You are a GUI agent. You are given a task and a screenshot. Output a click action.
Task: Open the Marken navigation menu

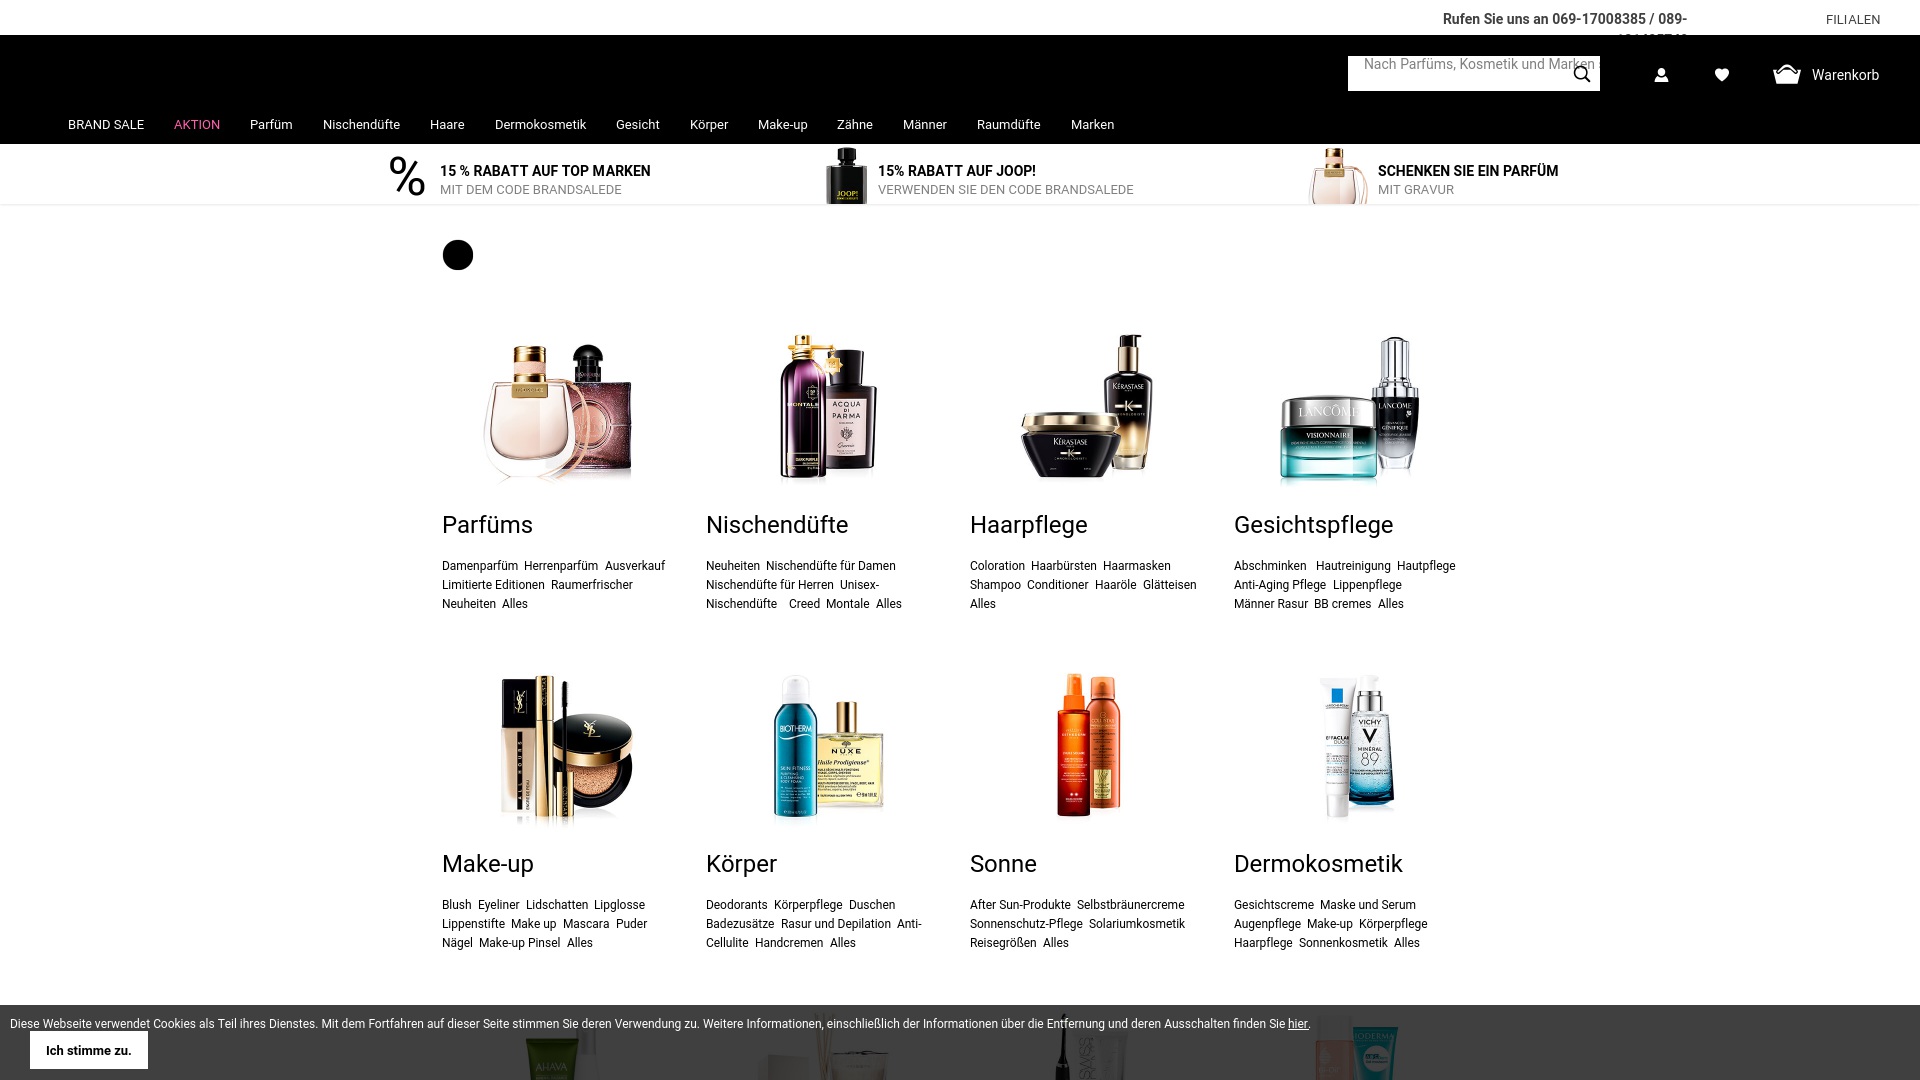click(1092, 125)
